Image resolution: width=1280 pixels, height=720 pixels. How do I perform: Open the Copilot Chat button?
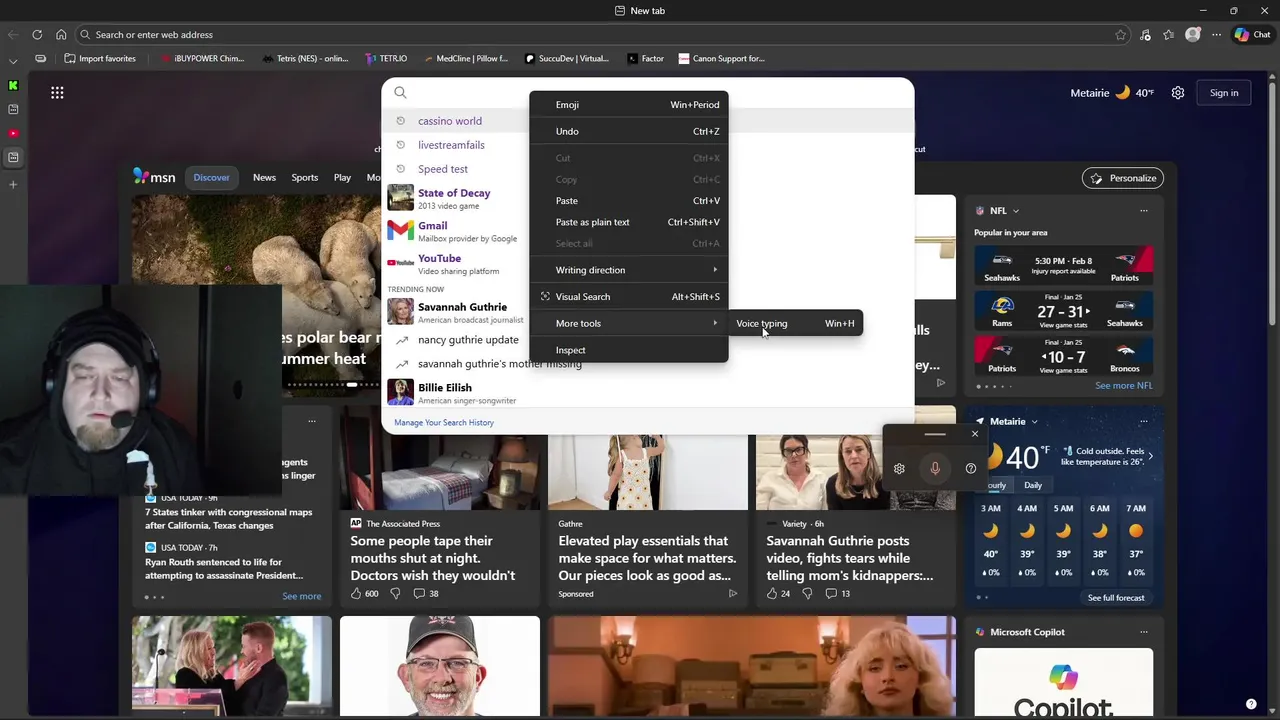pos(1253,34)
